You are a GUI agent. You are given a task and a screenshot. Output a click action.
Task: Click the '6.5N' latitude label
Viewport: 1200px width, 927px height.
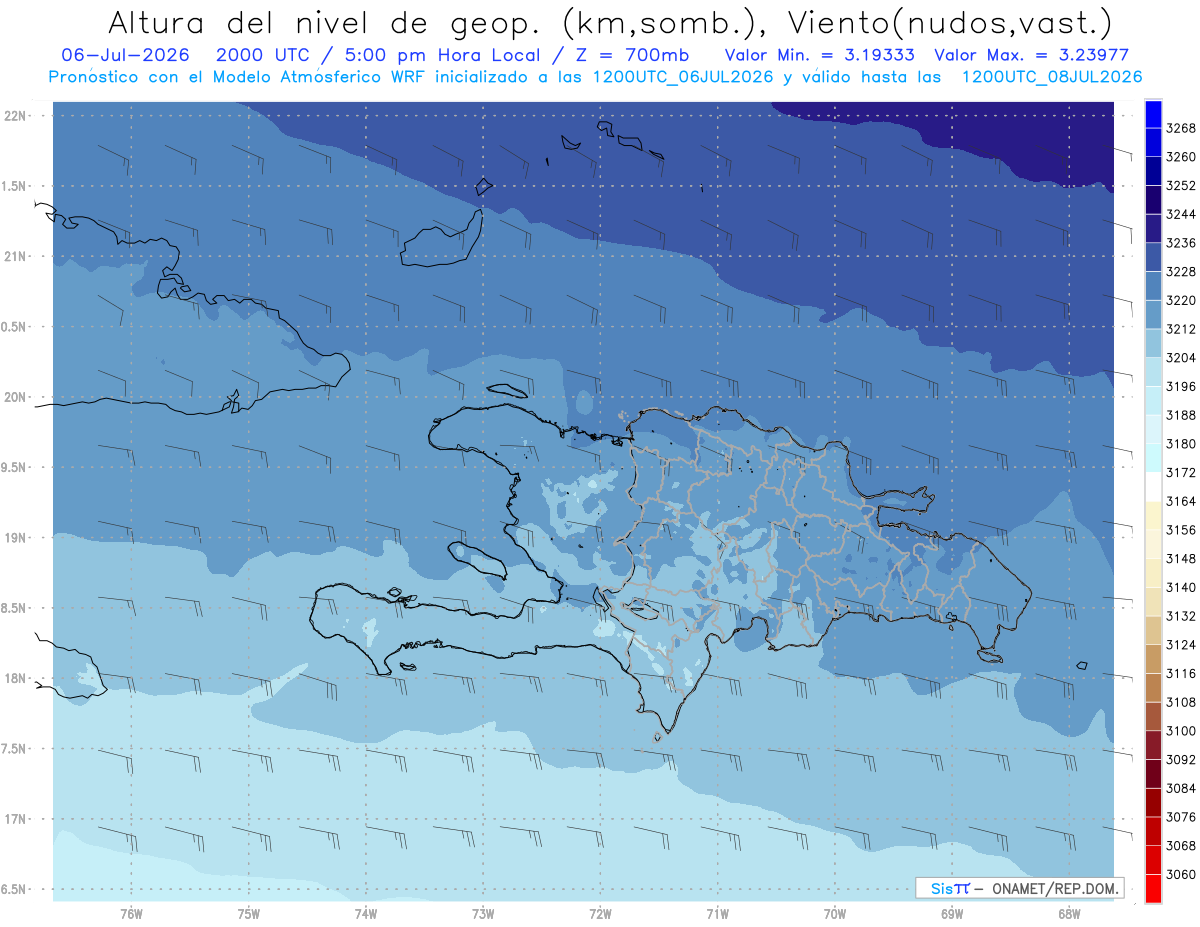pos(15,889)
